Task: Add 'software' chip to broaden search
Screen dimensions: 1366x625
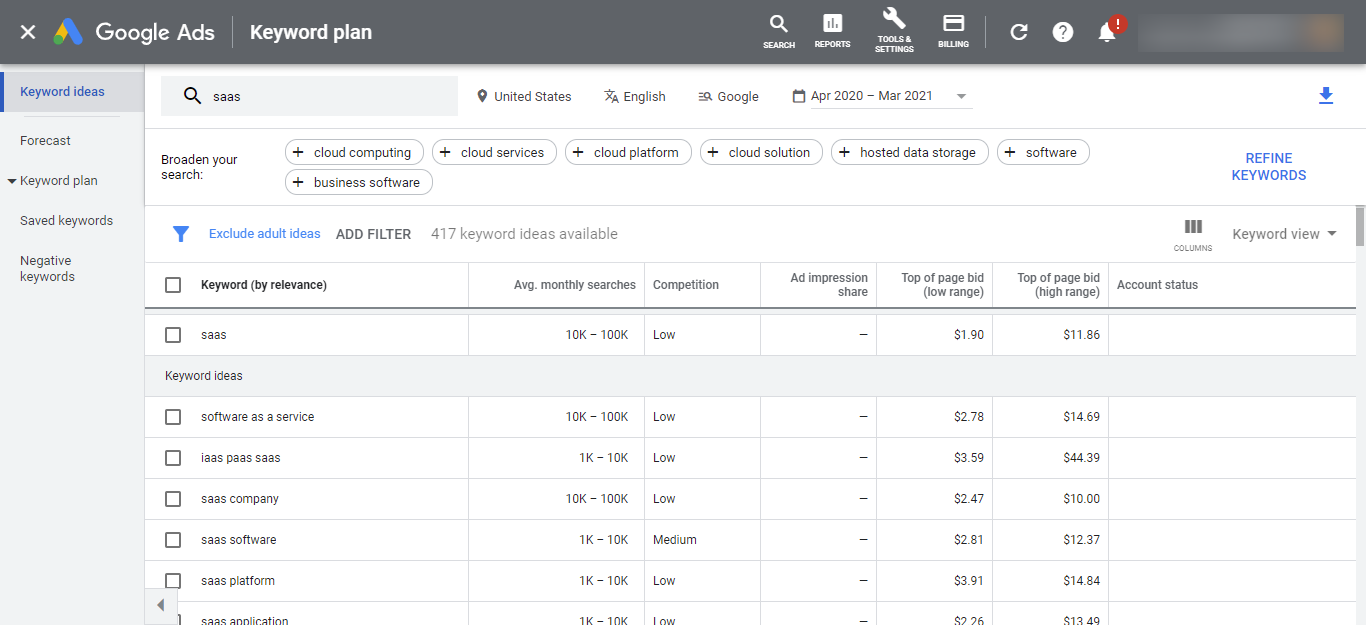Action: [x=1043, y=152]
